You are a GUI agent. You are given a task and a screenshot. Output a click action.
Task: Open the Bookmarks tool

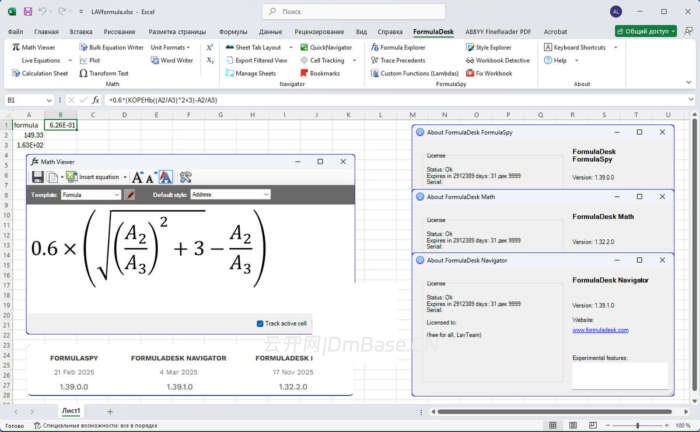[x=320, y=73]
